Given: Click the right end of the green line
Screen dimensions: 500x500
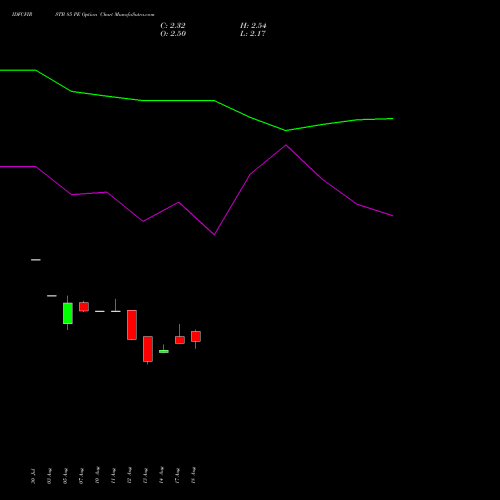Looking at the screenshot, I should (392, 119).
